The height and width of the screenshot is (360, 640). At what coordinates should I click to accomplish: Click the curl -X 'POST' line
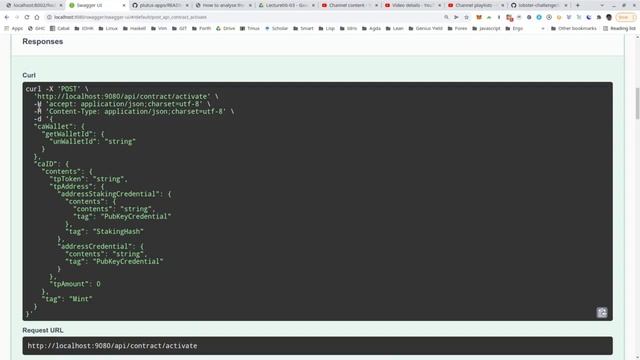click(57, 89)
